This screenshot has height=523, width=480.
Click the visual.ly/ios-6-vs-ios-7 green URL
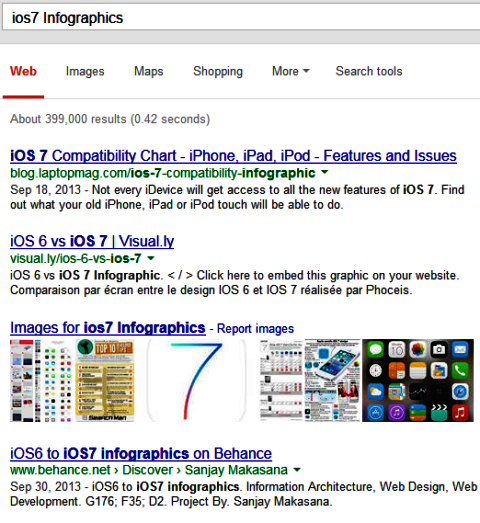coord(76,258)
